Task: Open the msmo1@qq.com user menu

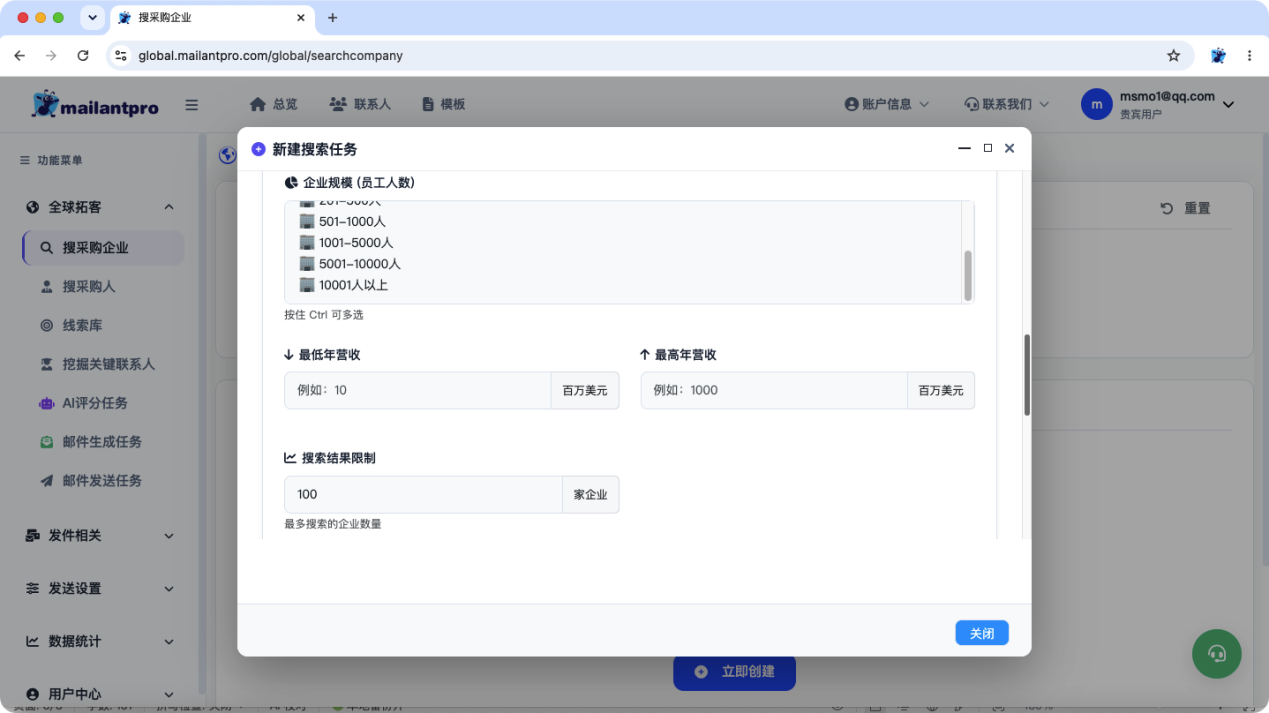Action: point(1158,104)
